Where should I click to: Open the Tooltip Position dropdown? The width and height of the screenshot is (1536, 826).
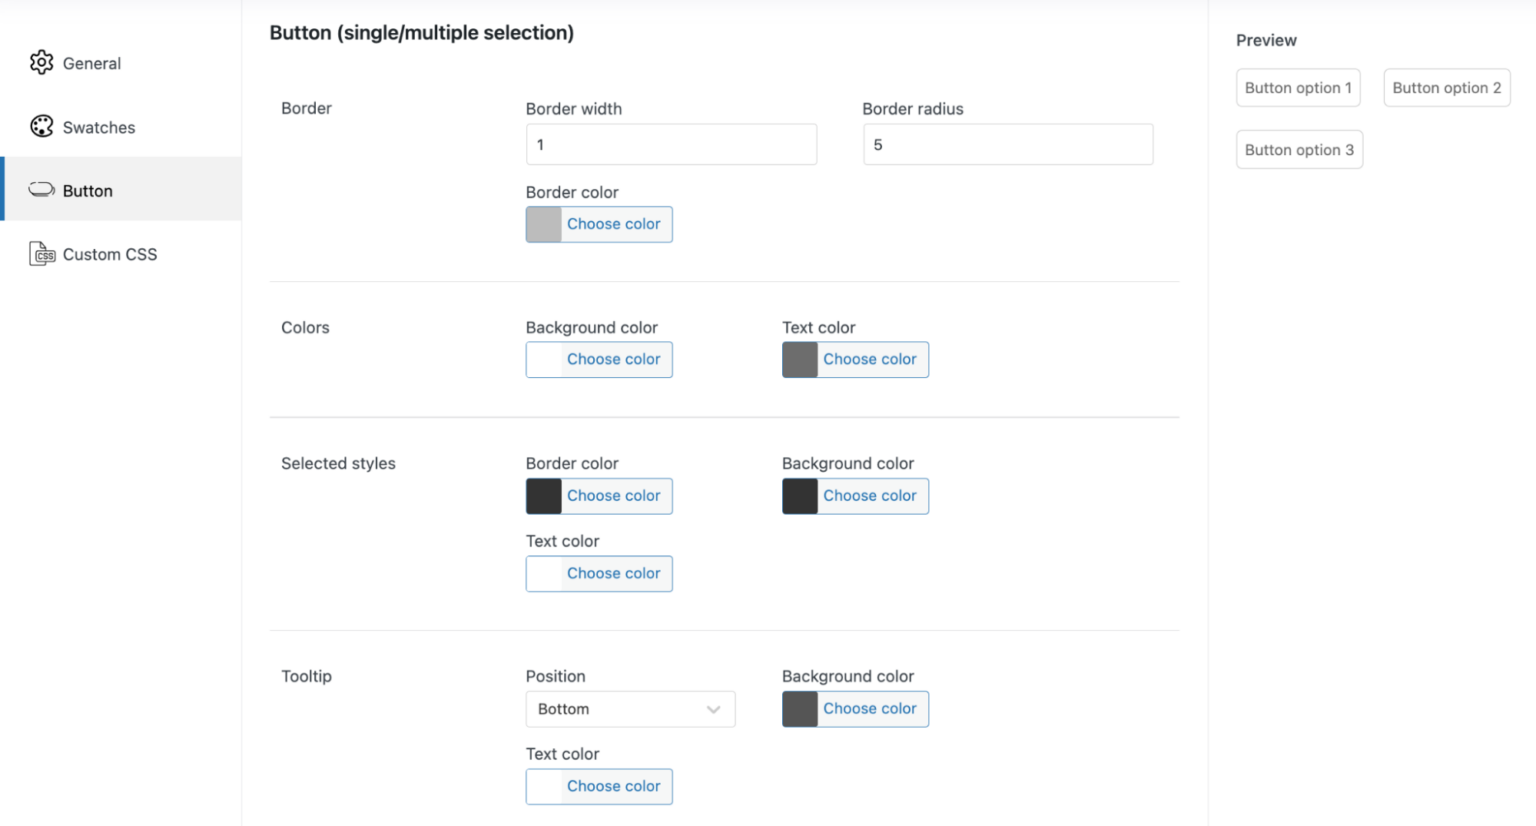630,709
